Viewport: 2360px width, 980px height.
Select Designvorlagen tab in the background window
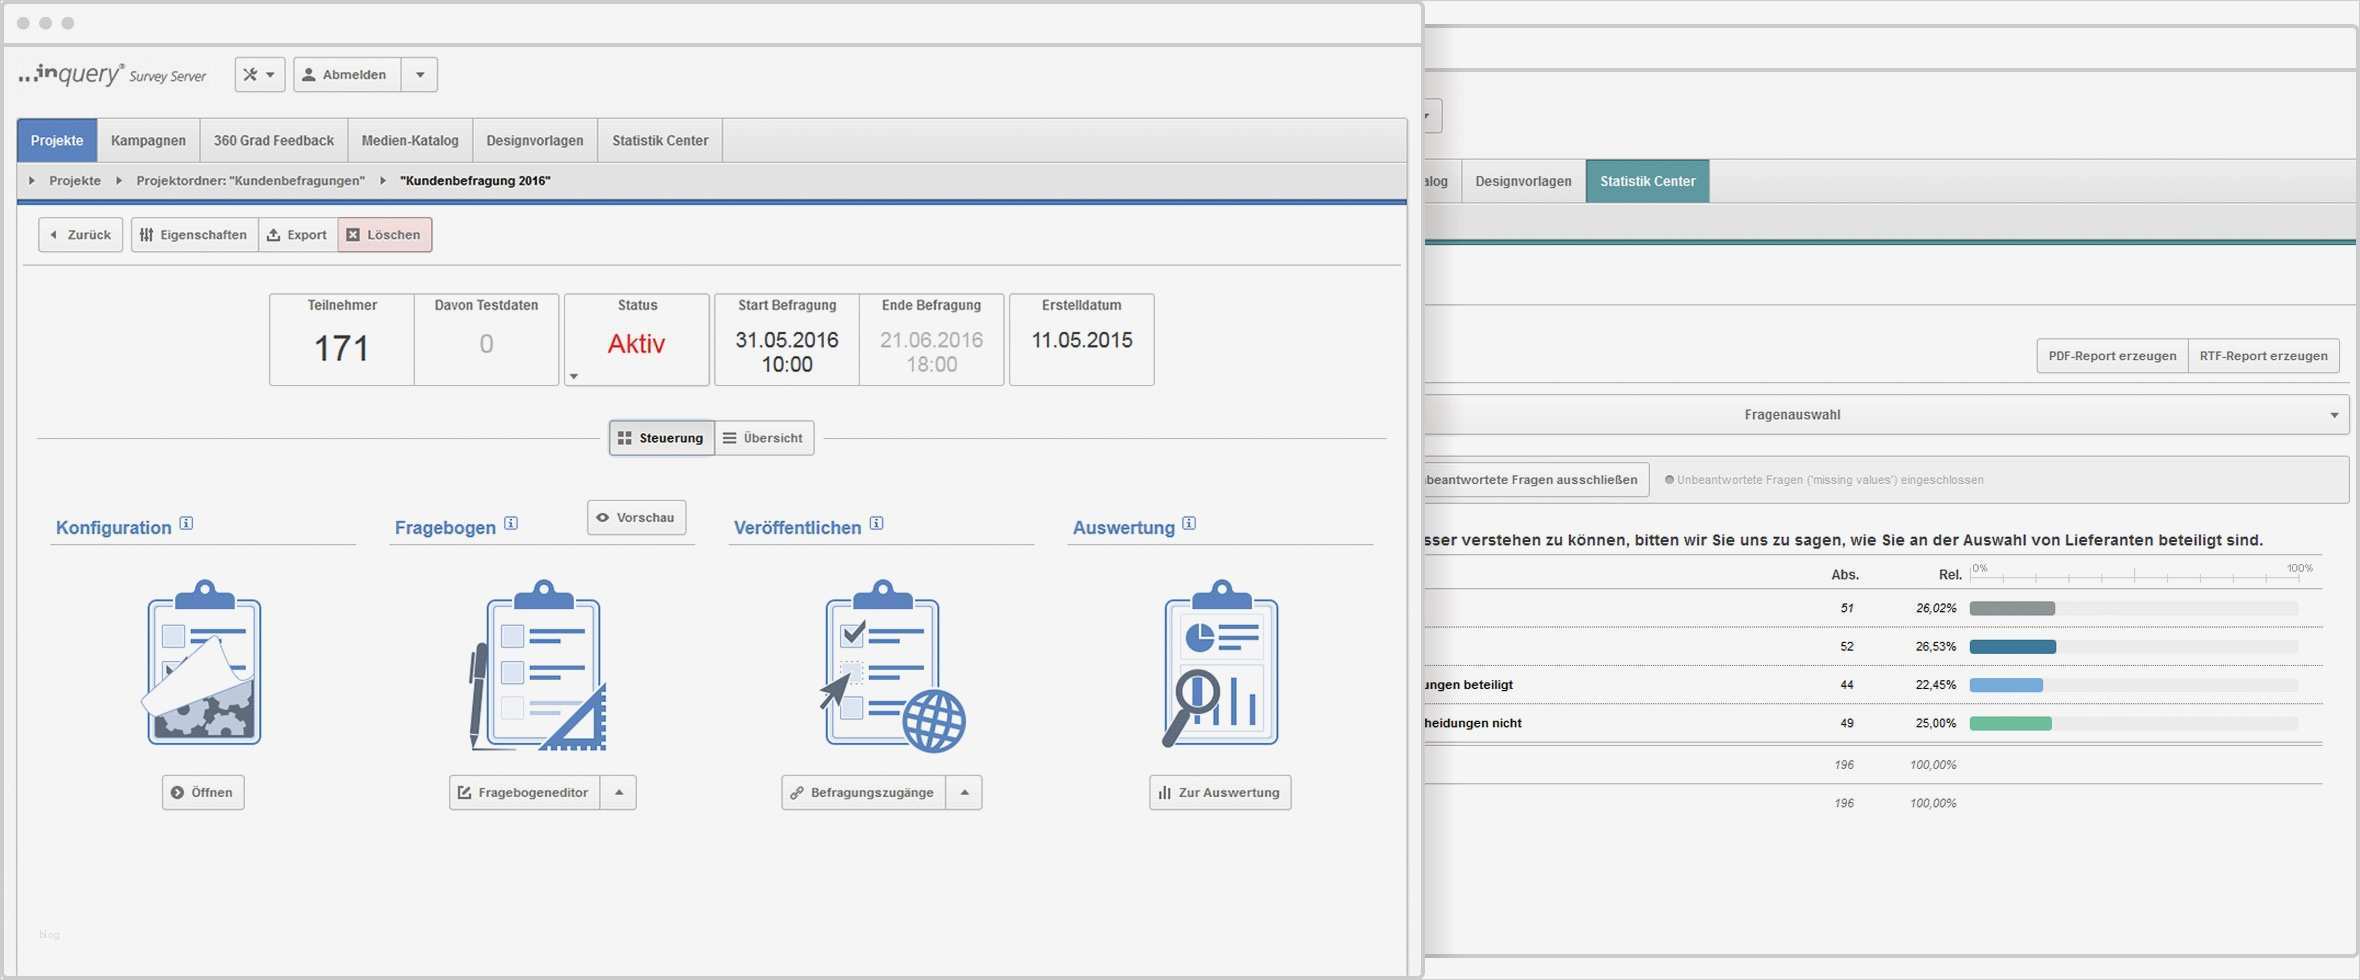point(1524,182)
